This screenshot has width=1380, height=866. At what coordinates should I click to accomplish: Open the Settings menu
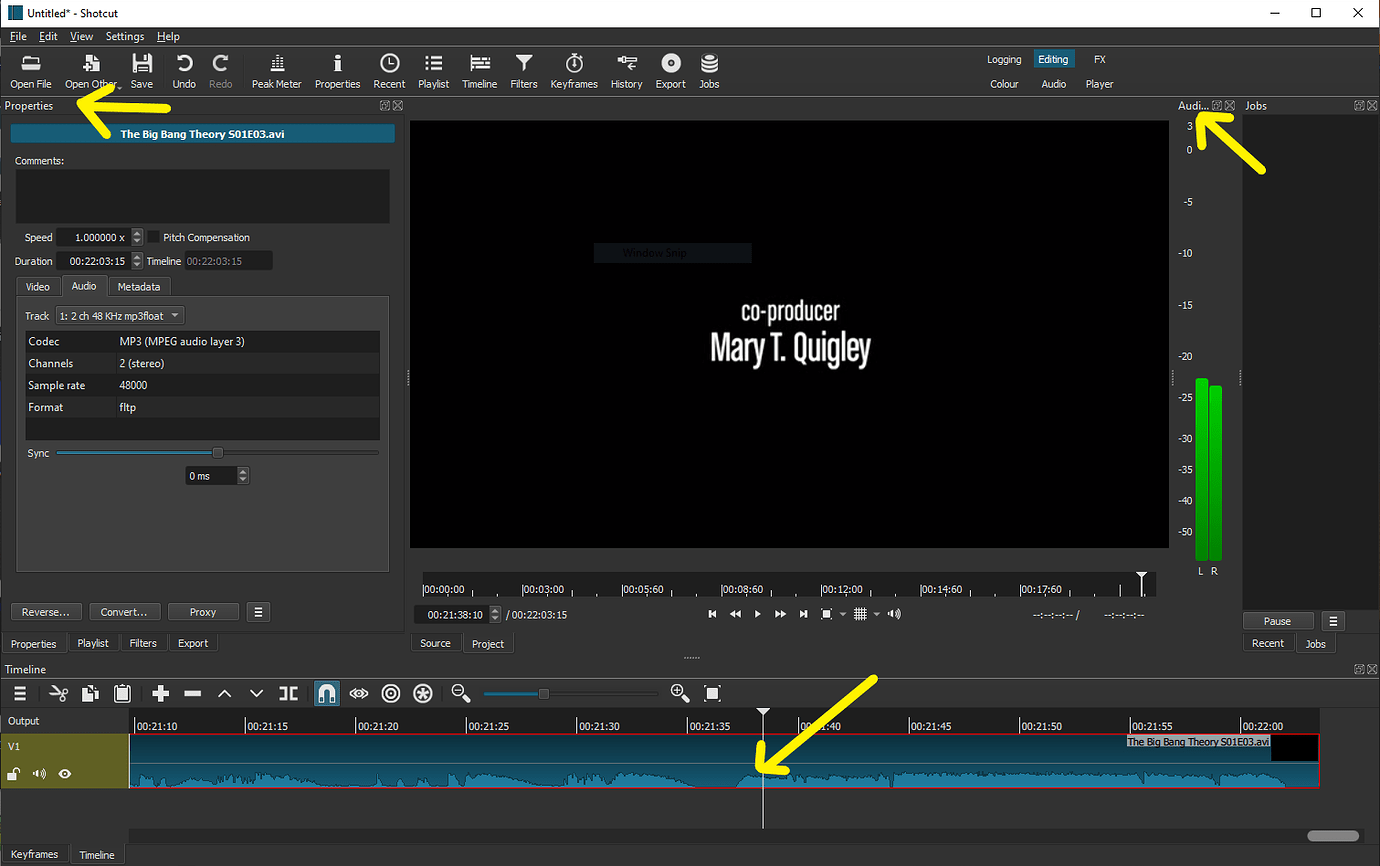tap(124, 36)
